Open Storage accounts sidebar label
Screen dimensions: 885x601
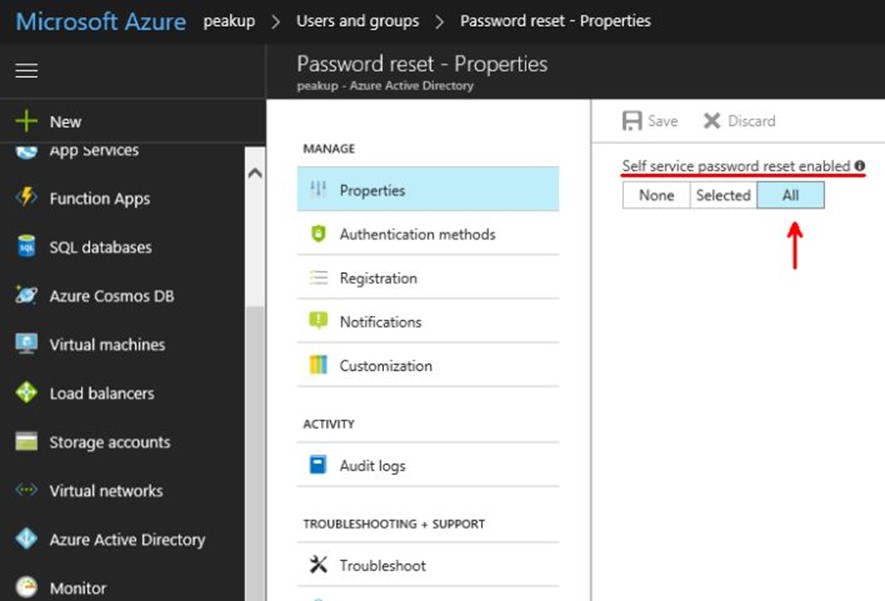[109, 442]
